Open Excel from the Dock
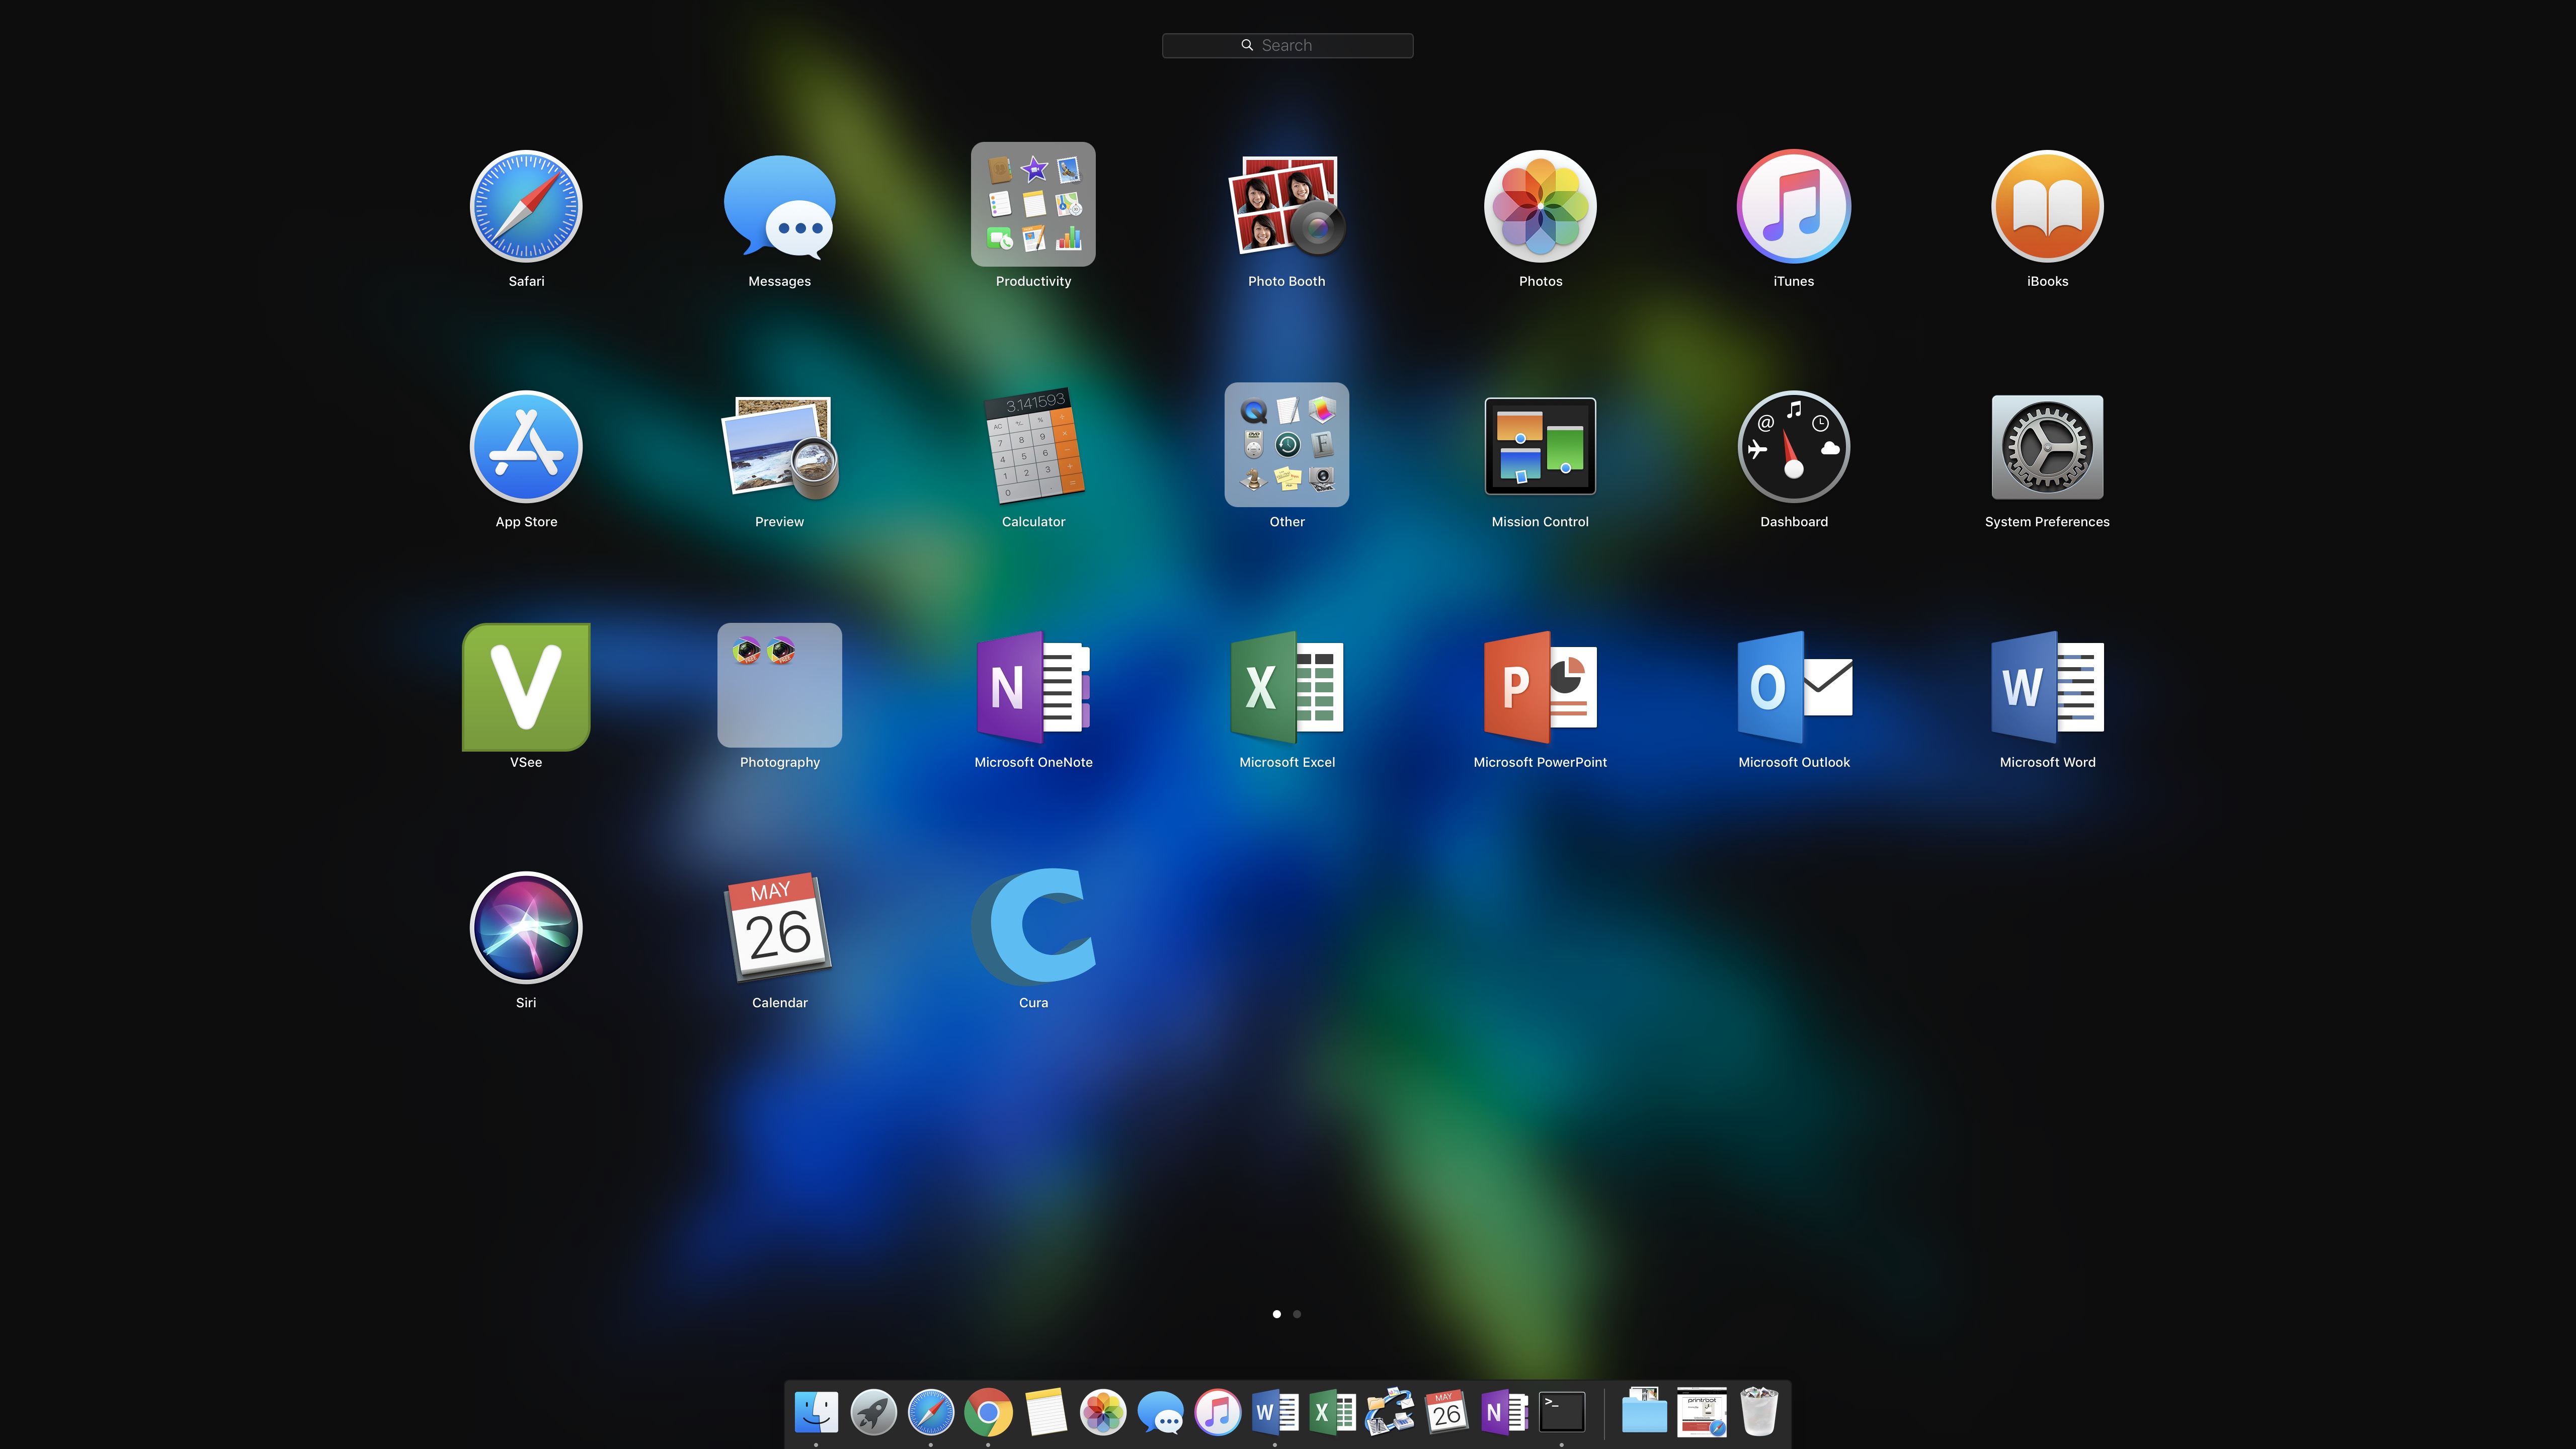This screenshot has width=2576, height=1449. click(x=1332, y=1413)
